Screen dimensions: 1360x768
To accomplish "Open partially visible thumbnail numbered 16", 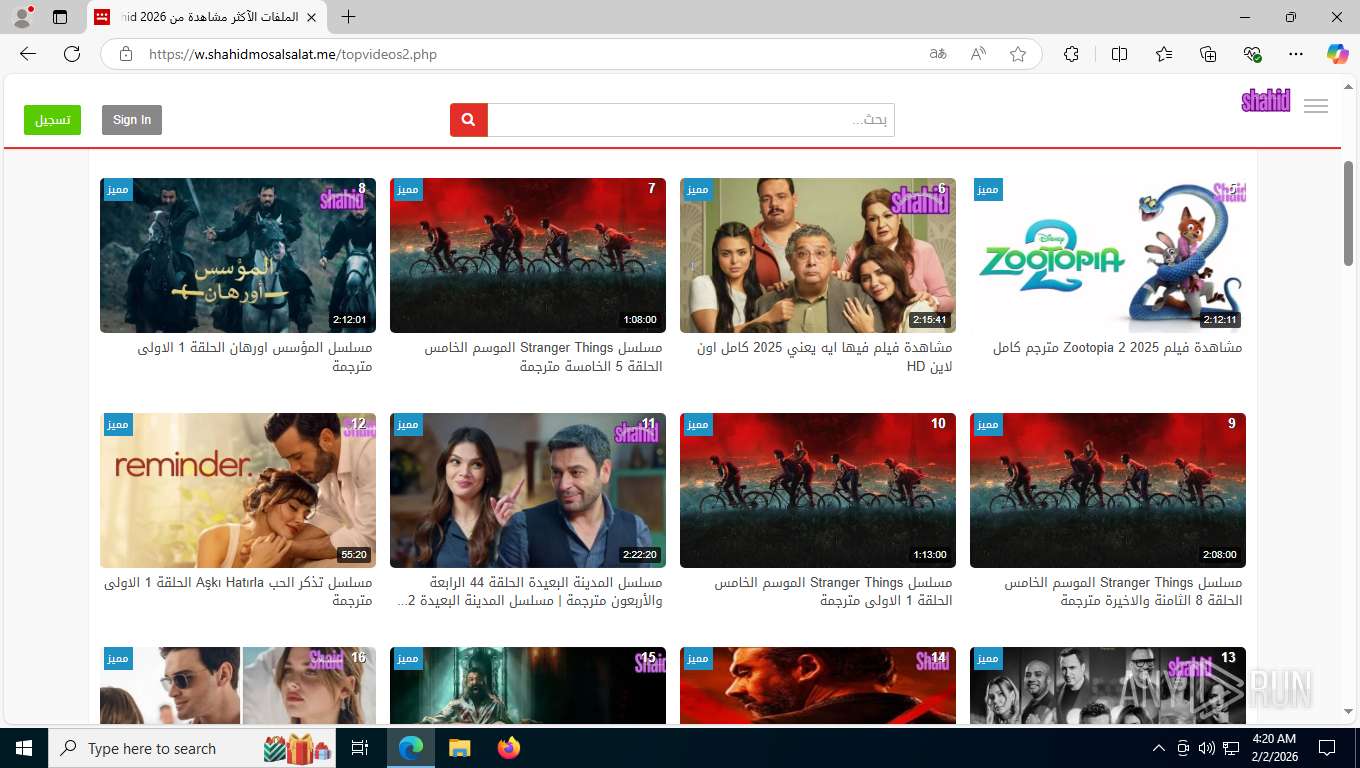I will tap(238, 686).
